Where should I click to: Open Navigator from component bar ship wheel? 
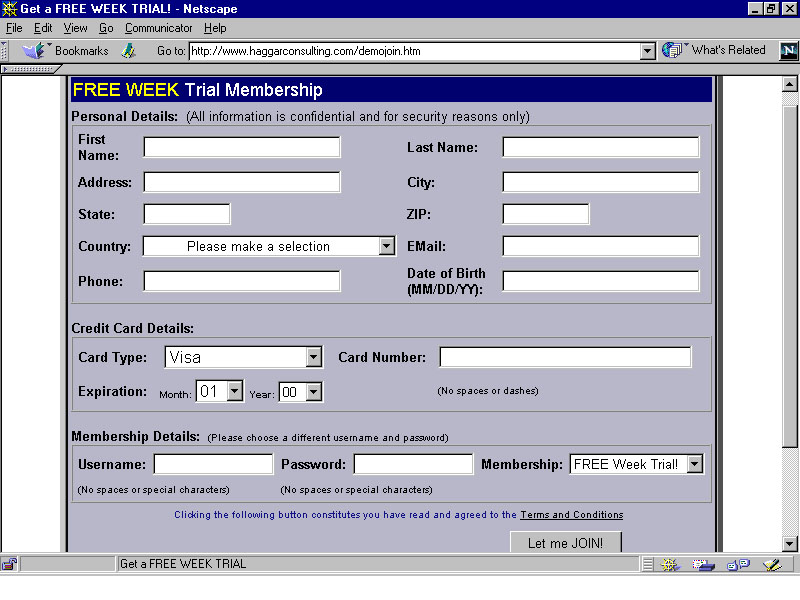670,565
